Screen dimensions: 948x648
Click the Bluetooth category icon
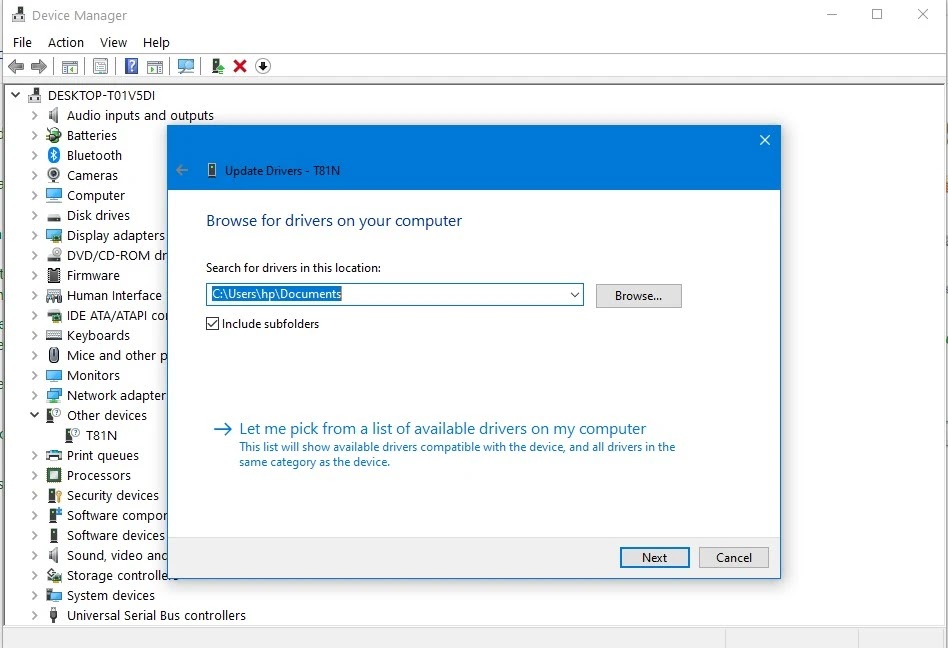point(54,155)
